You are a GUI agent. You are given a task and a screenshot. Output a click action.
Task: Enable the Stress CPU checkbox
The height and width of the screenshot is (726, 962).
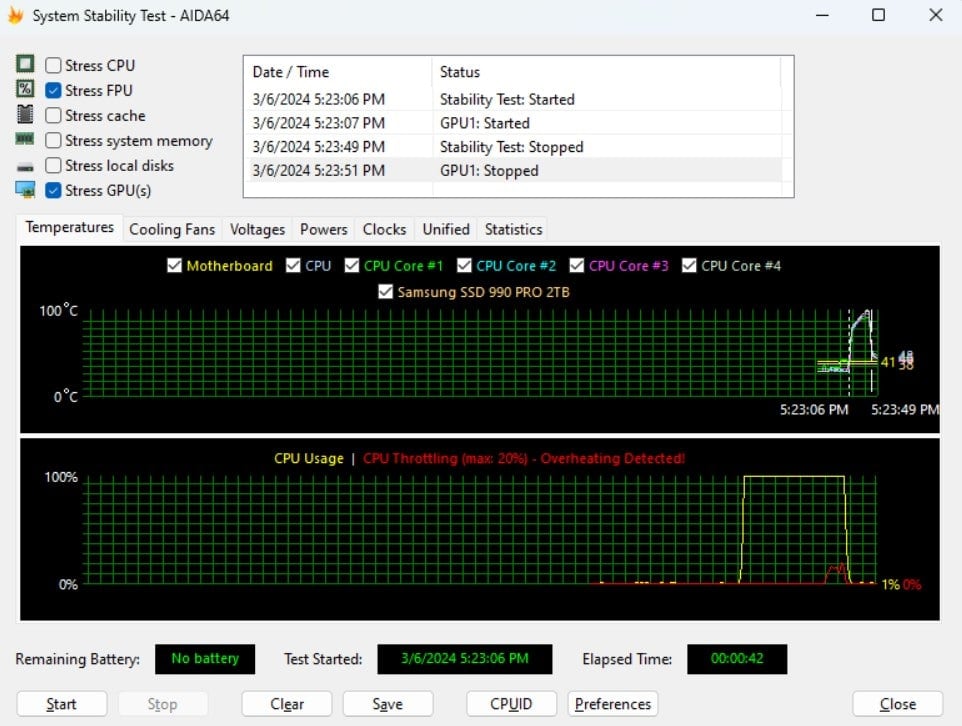click(53, 65)
